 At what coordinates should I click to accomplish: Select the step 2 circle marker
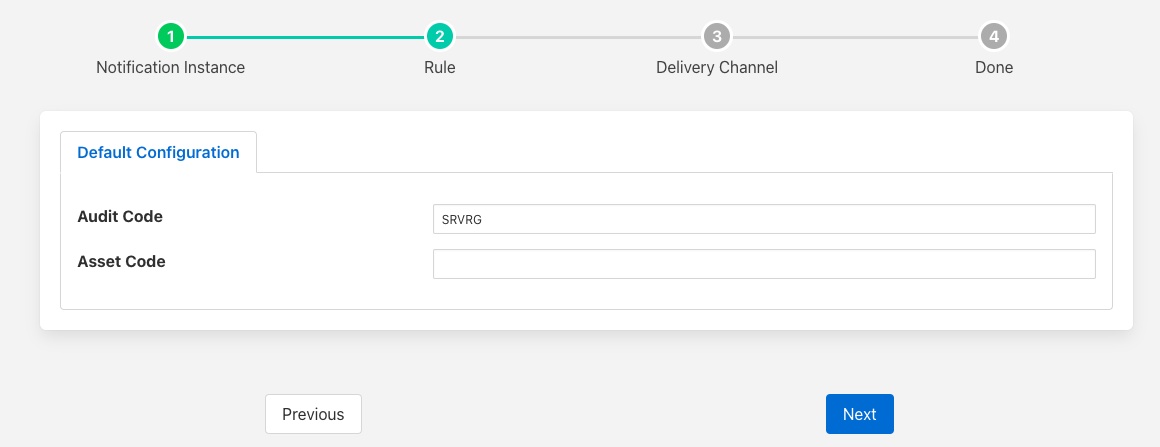click(x=439, y=37)
